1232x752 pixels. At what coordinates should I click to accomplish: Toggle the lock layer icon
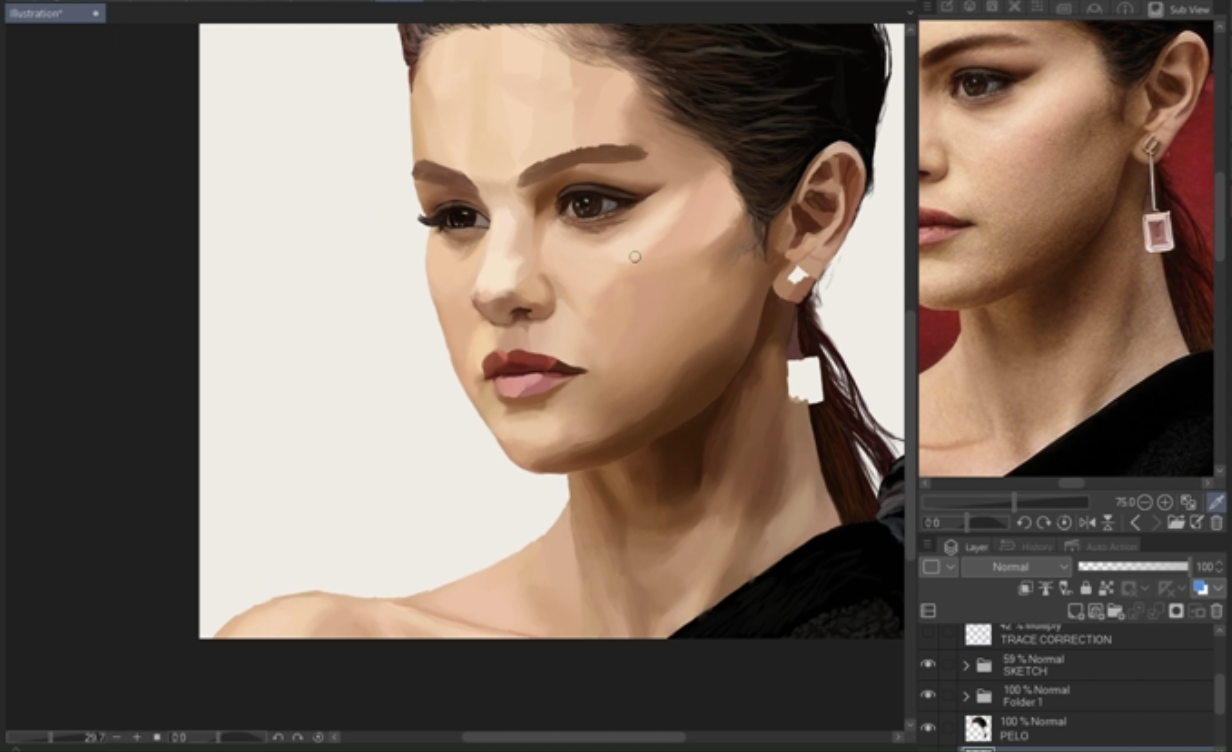click(x=1086, y=588)
